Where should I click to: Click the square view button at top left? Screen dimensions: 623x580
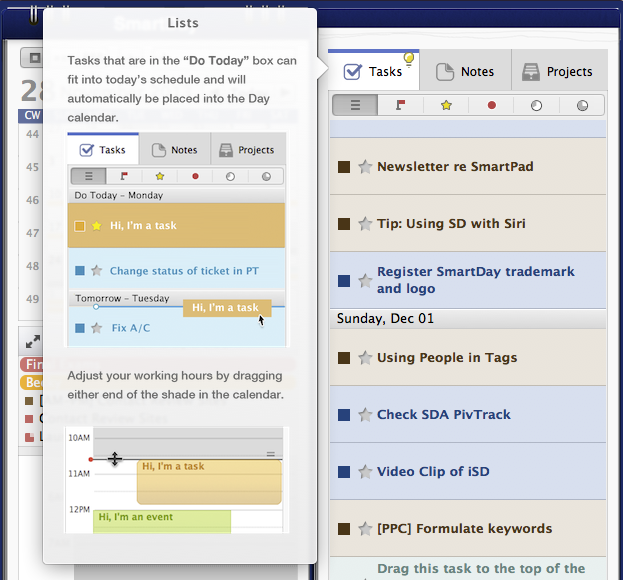coord(33,58)
